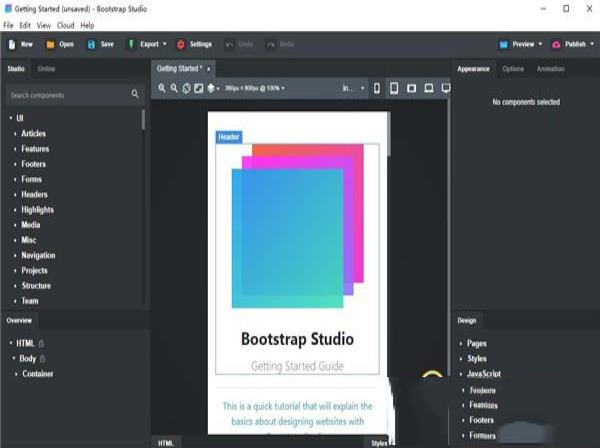The height and width of the screenshot is (448, 600).
Task: Click the Publish cloud icon
Action: pyautogui.click(x=556, y=44)
